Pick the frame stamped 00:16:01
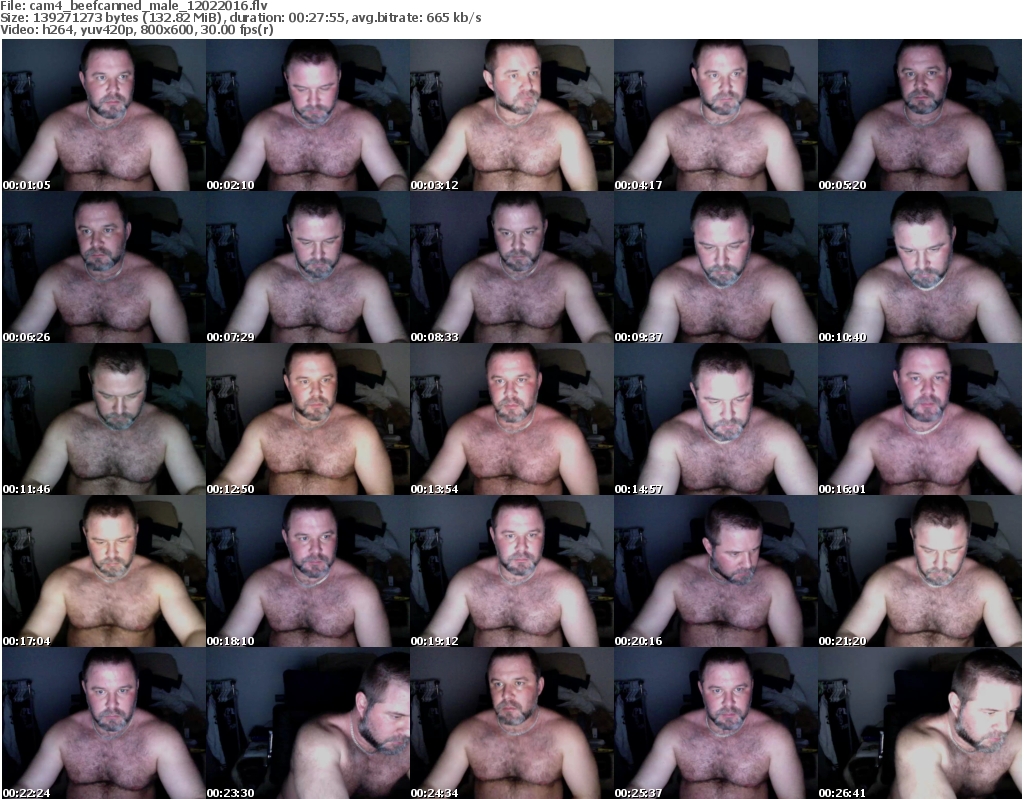1024x799 pixels. [920, 419]
